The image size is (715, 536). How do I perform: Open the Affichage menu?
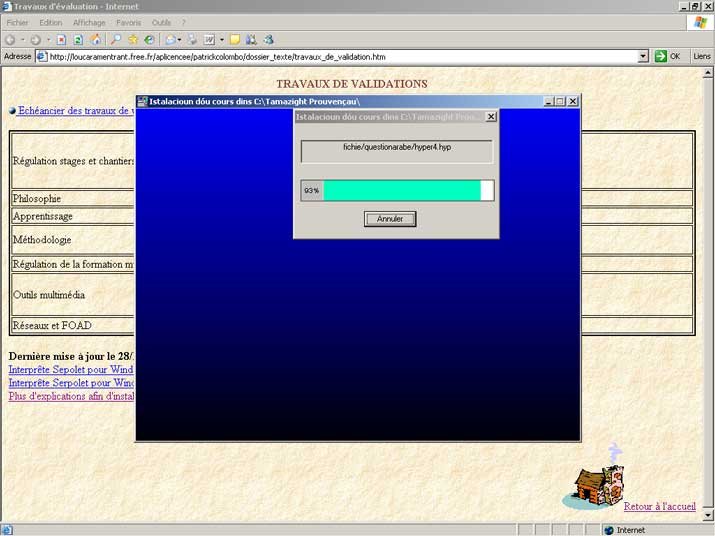click(89, 22)
